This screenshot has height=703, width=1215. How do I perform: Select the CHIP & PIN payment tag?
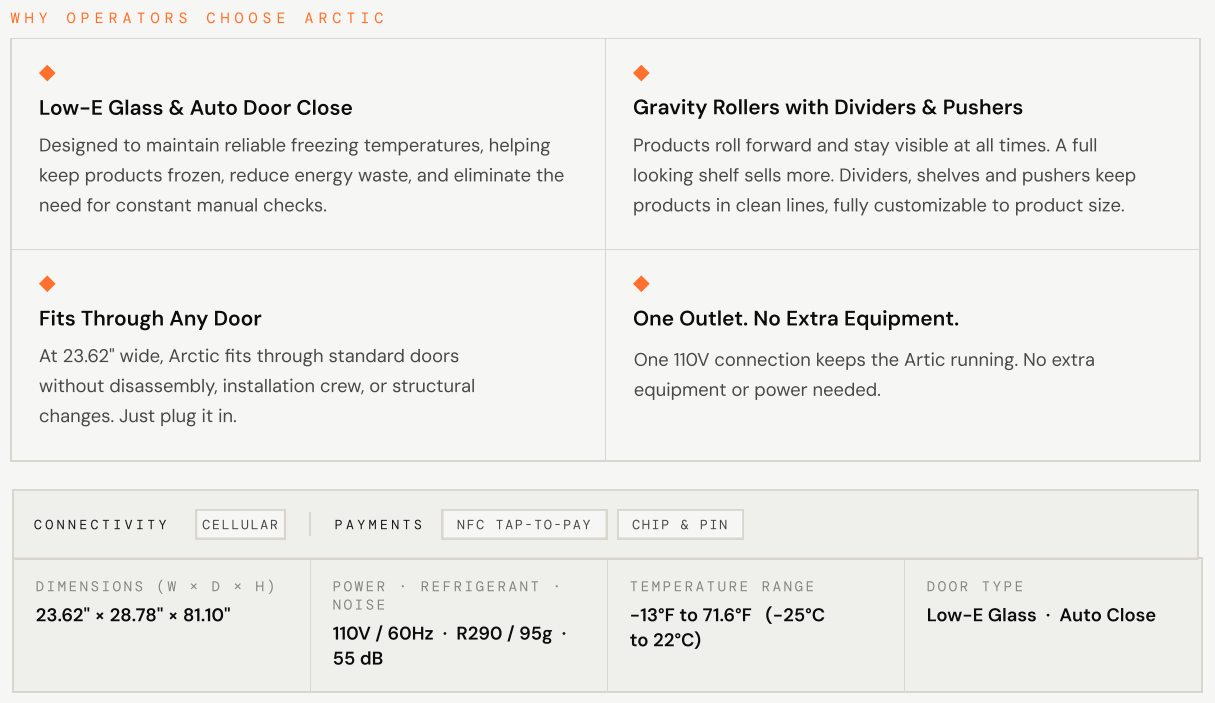click(x=680, y=525)
